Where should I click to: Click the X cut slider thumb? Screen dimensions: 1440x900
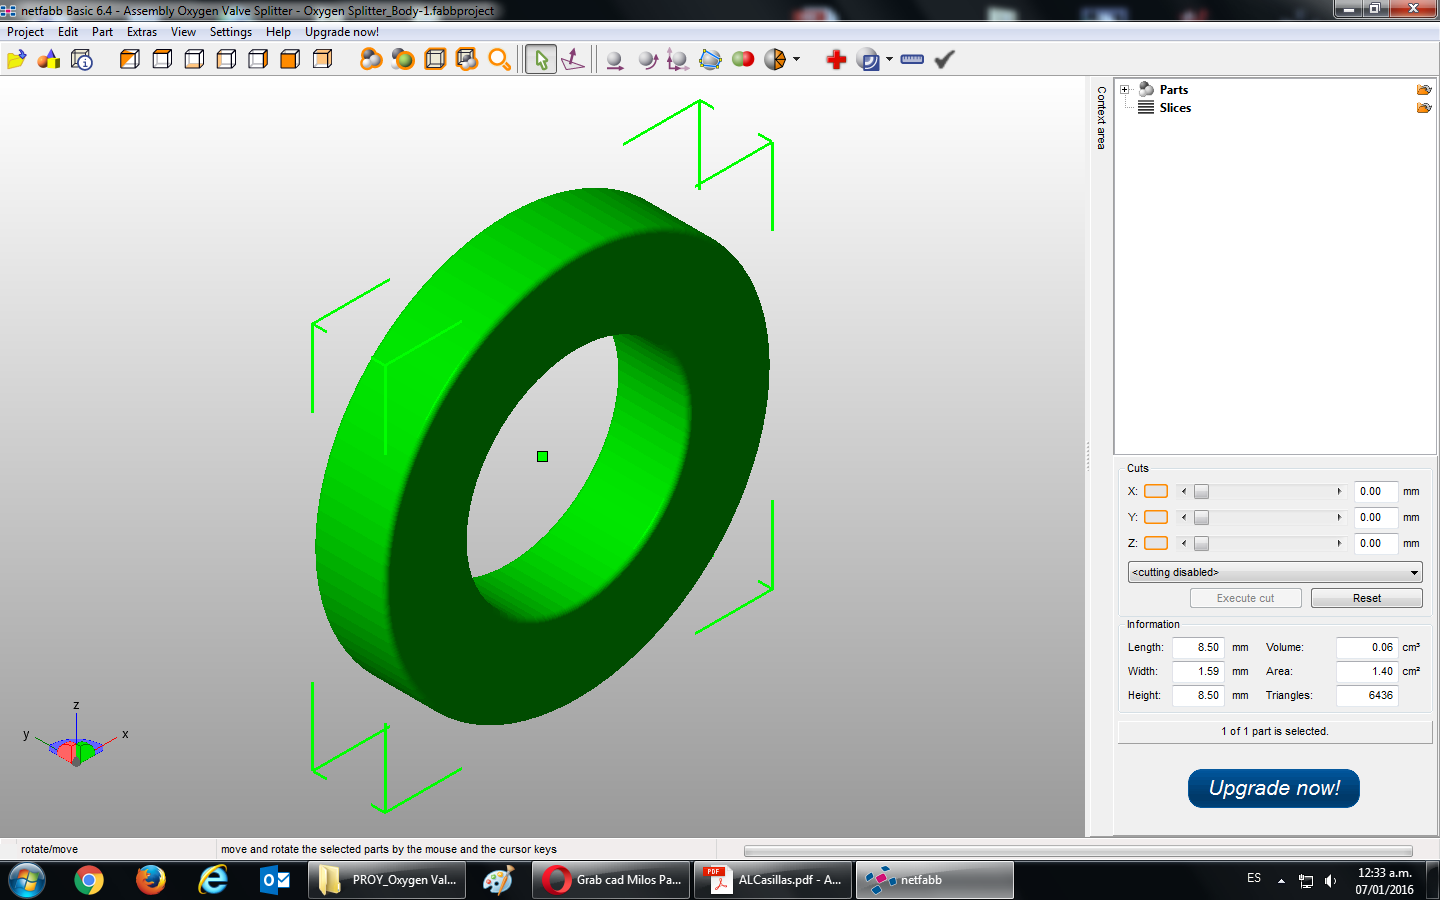point(1201,491)
